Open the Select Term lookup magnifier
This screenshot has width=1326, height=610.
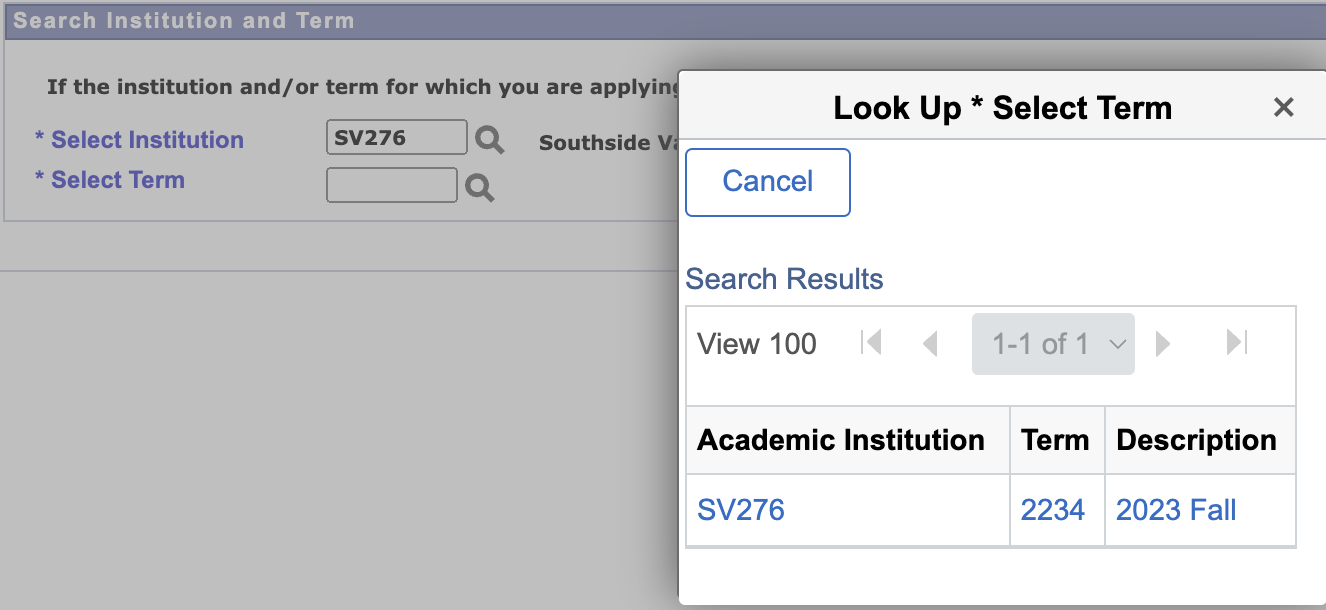pyautogui.click(x=479, y=185)
